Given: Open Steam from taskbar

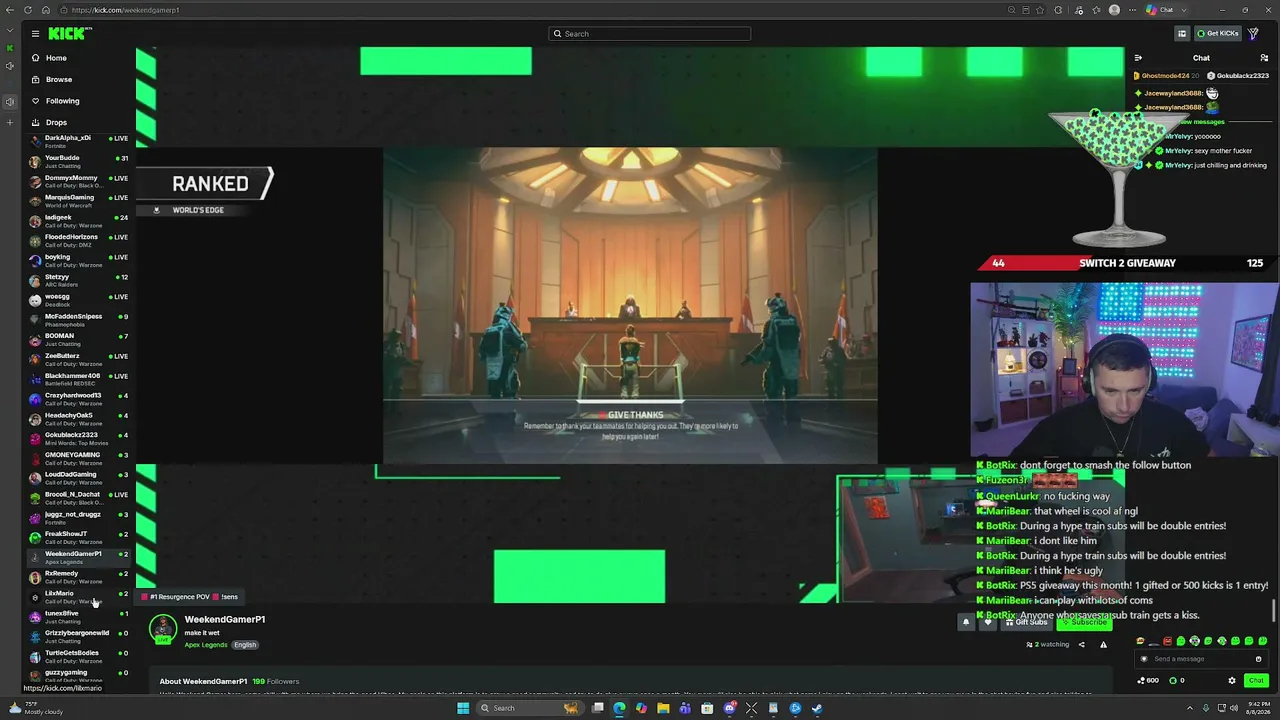Looking at the screenshot, I should coord(817,708).
